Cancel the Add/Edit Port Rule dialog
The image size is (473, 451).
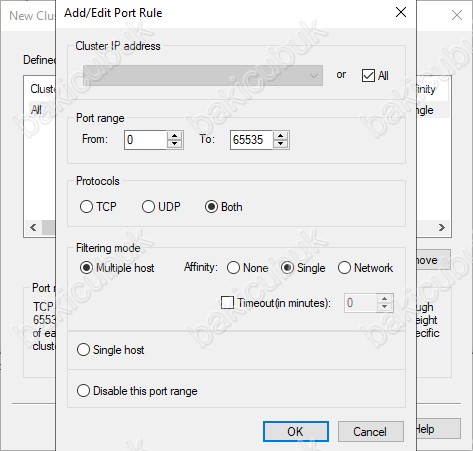pos(371,432)
